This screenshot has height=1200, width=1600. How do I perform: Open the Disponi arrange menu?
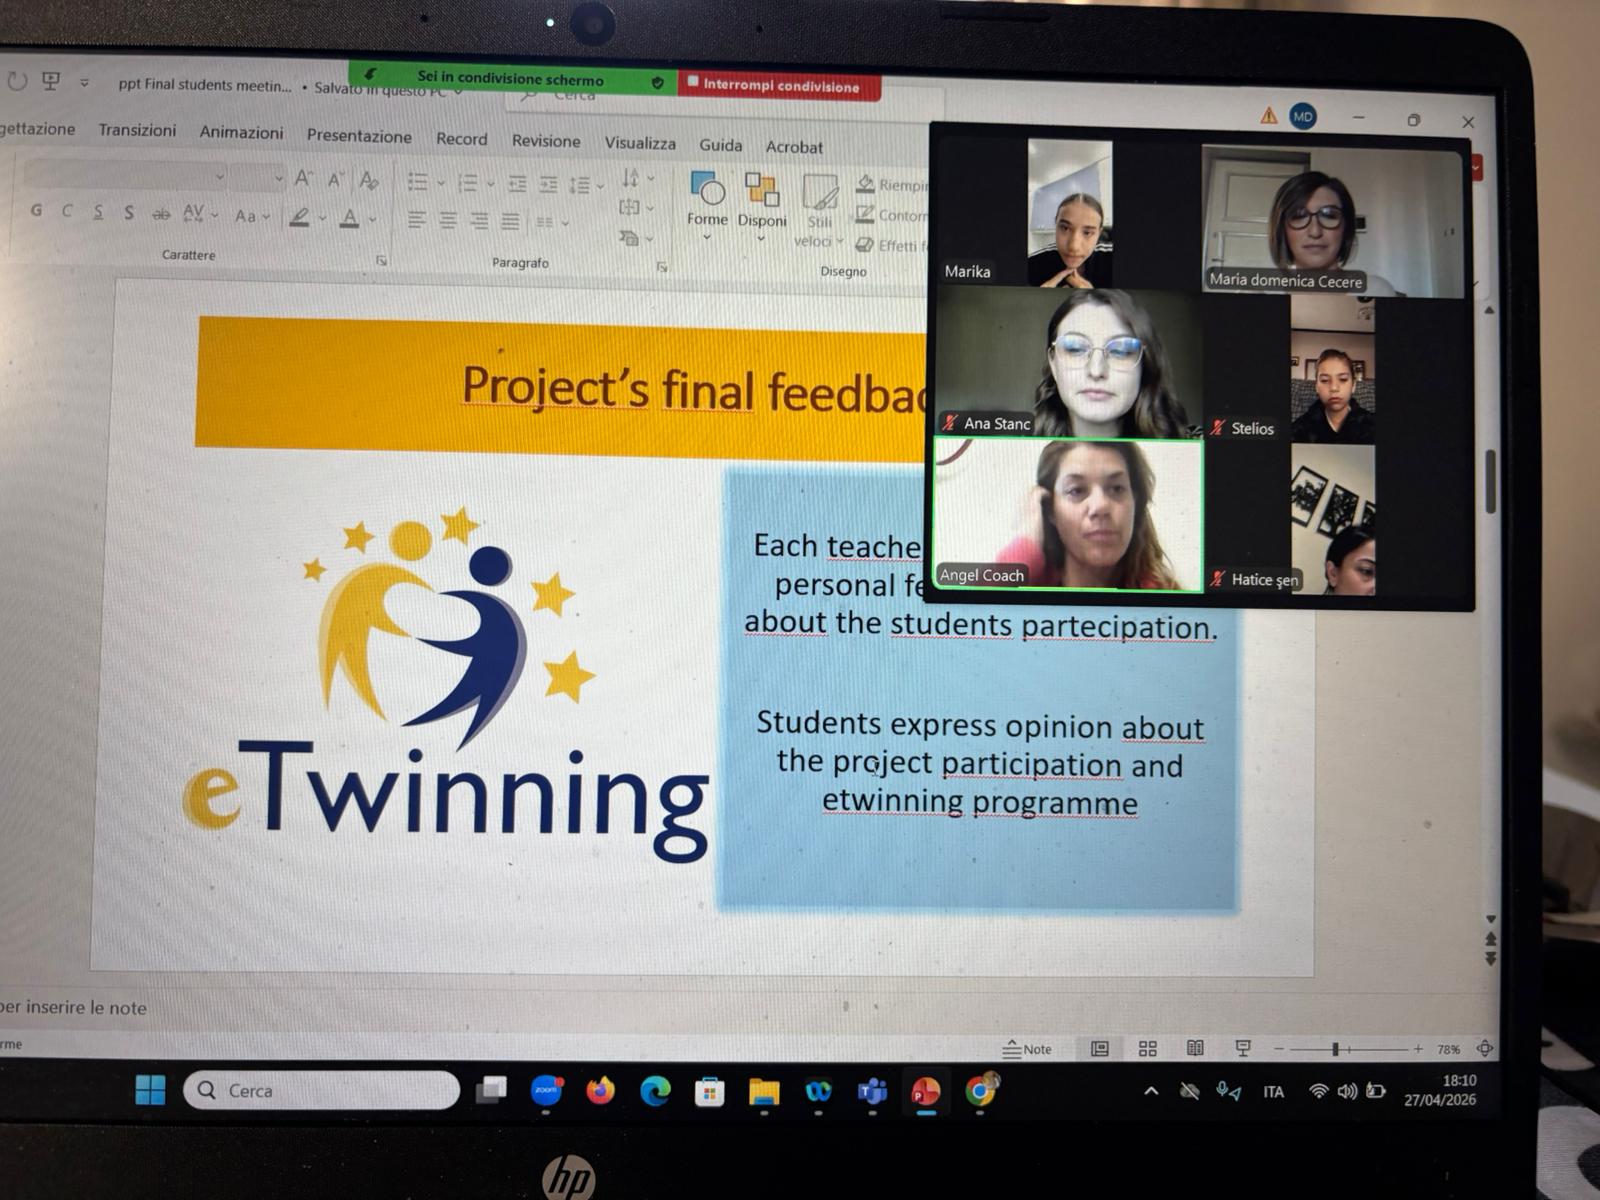click(x=762, y=207)
